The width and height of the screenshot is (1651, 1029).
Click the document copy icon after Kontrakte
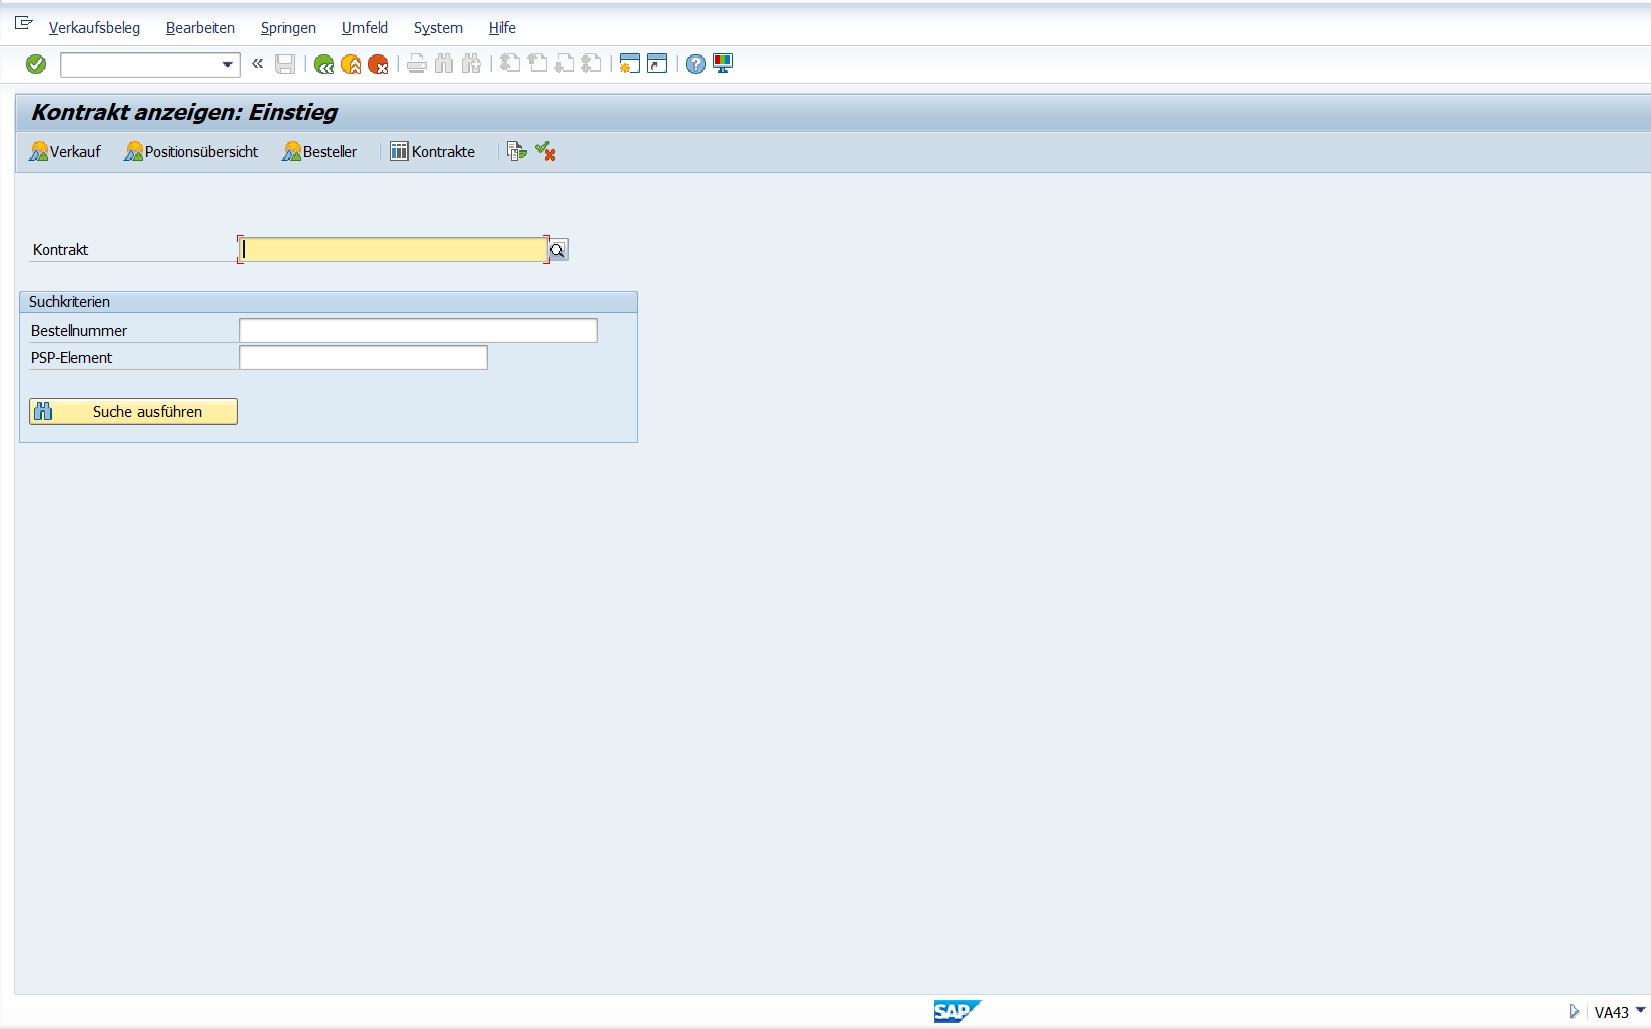[516, 152]
